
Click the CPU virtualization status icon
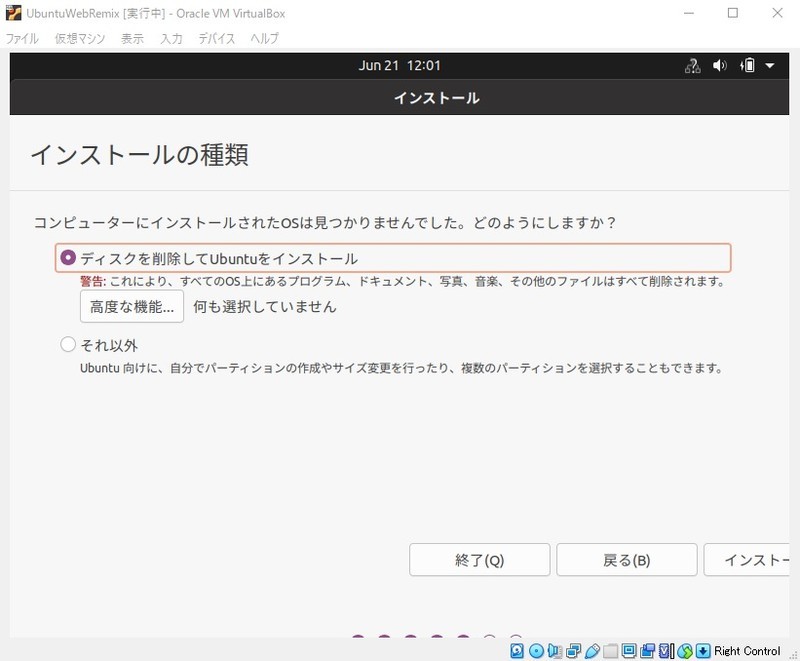(x=666, y=651)
